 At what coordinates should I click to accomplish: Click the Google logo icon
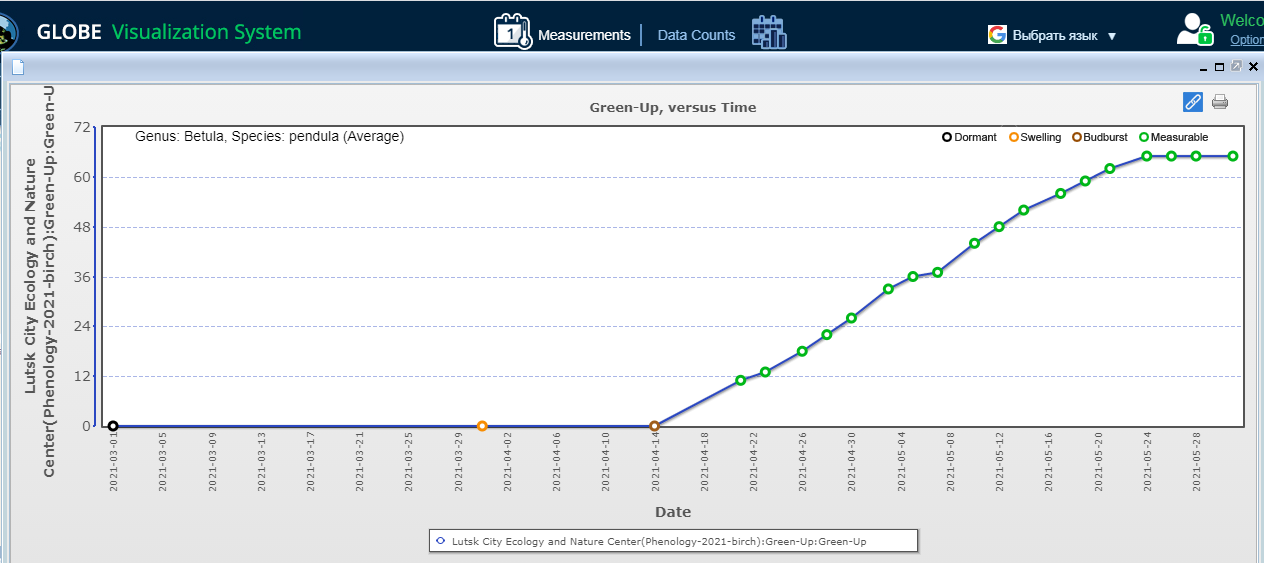point(997,35)
